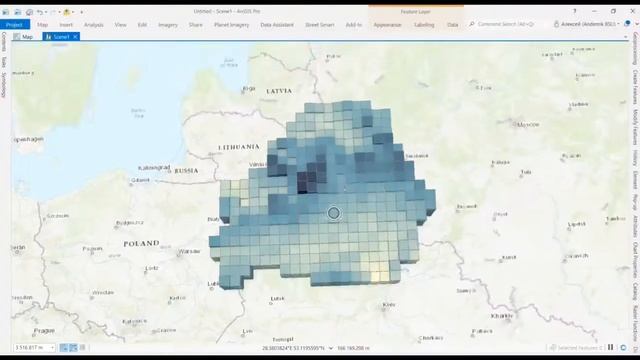Click the Project window title text
Viewport: 640px width, 360px height.
point(227,11)
